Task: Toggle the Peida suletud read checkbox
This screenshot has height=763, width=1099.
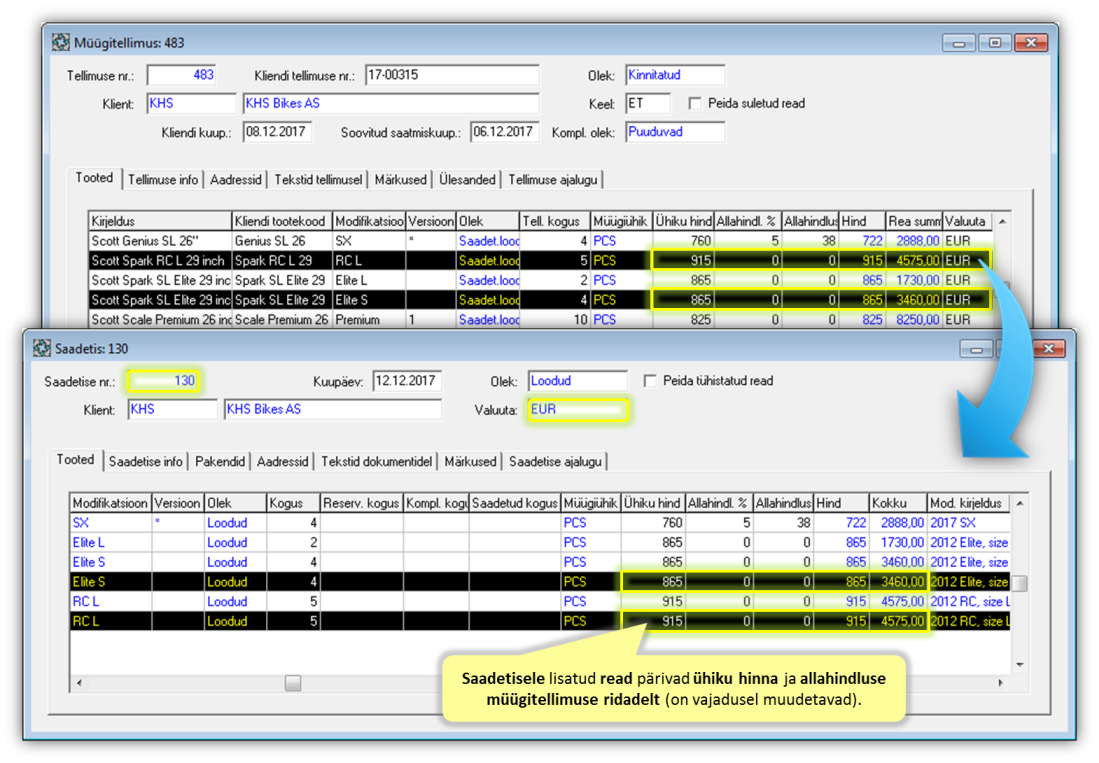Action: click(695, 104)
